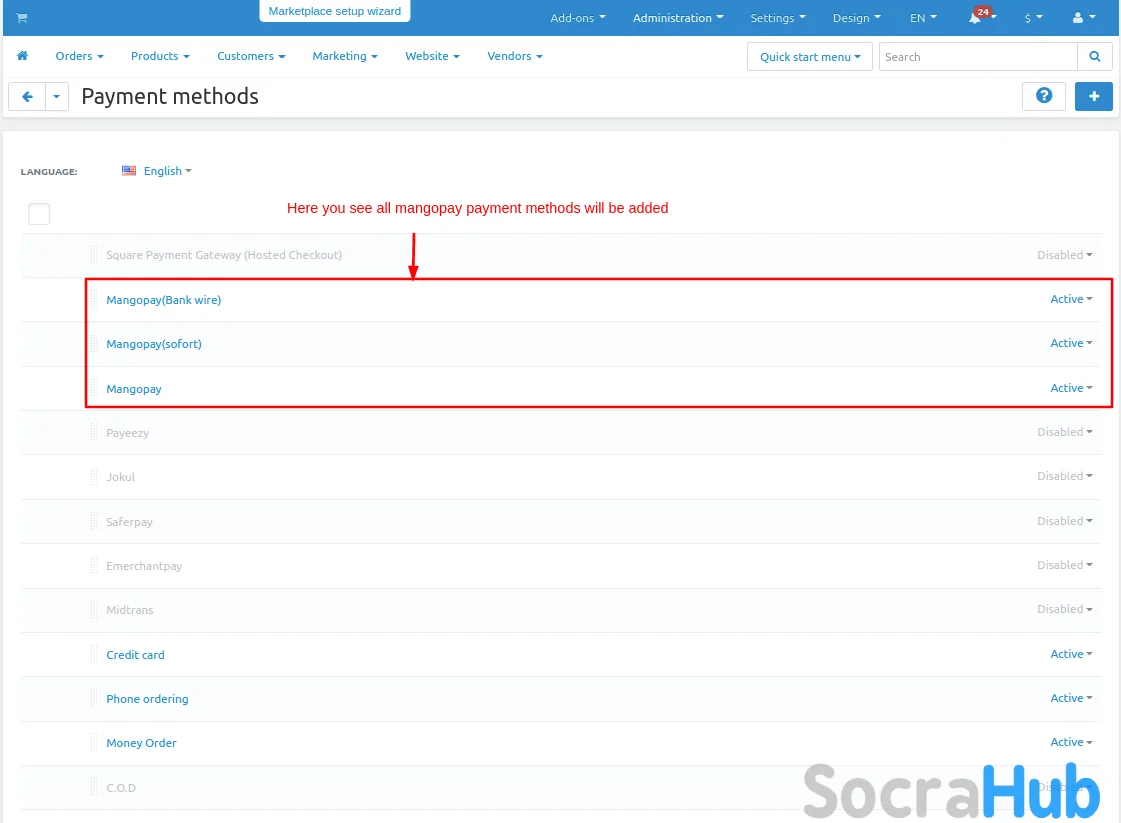Open the user account profile icon
This screenshot has height=823, width=1121.
pos(1083,18)
